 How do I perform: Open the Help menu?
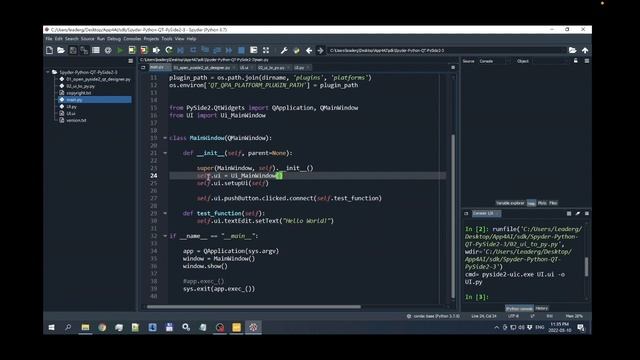point(191,39)
